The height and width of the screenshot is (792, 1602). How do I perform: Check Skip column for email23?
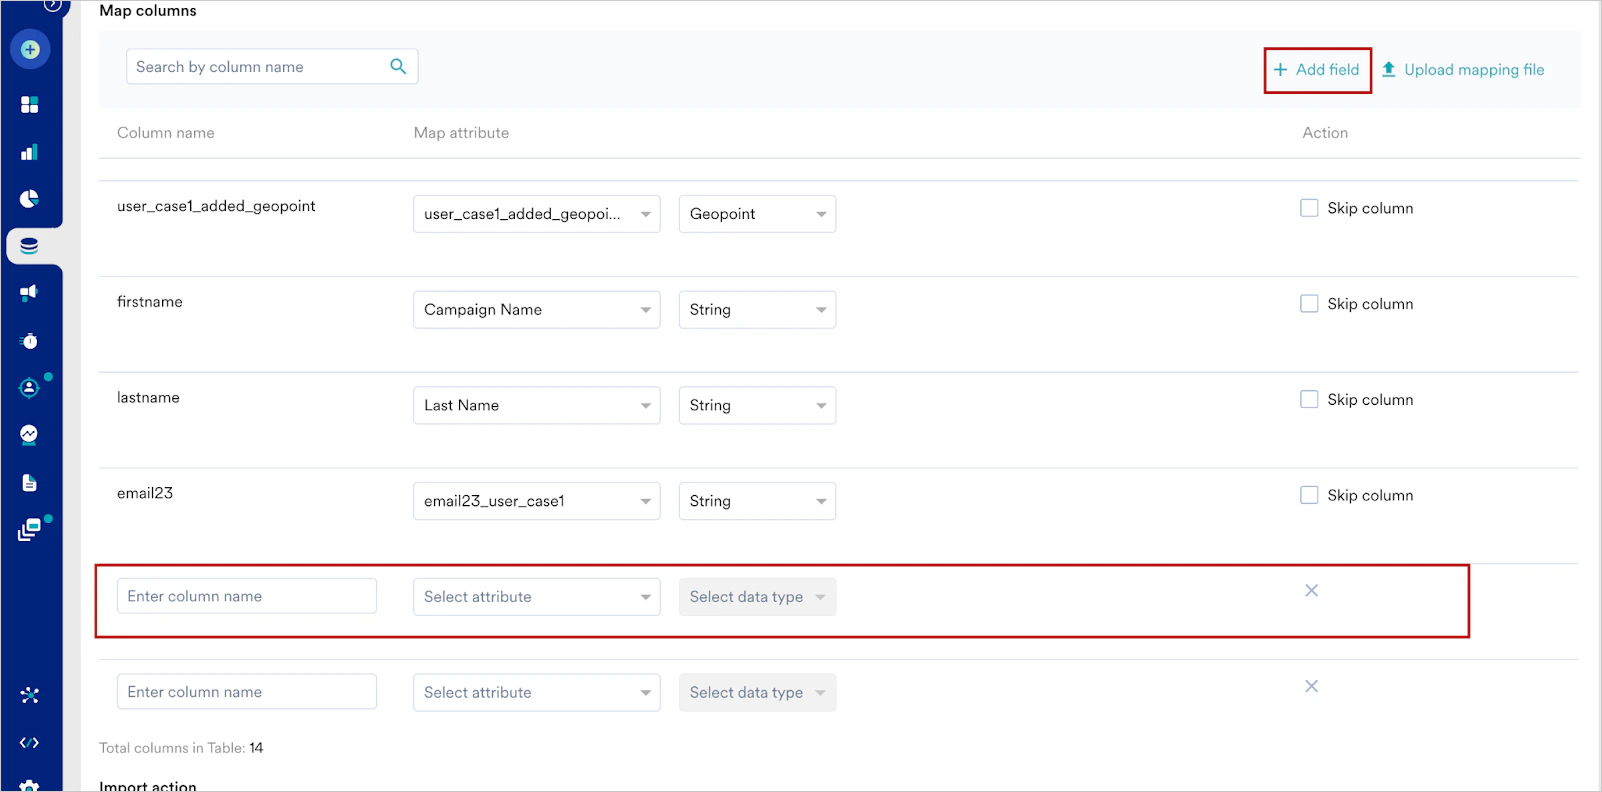pyautogui.click(x=1309, y=495)
